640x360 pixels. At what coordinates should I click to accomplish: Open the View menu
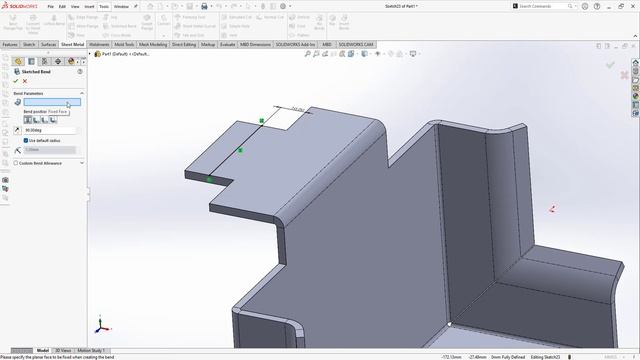pos(75,7)
